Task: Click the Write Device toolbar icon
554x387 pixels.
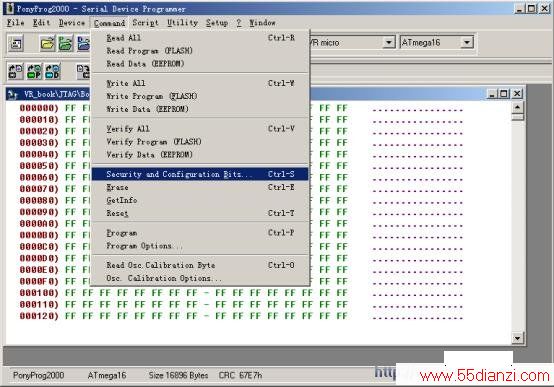Action: coord(83,71)
